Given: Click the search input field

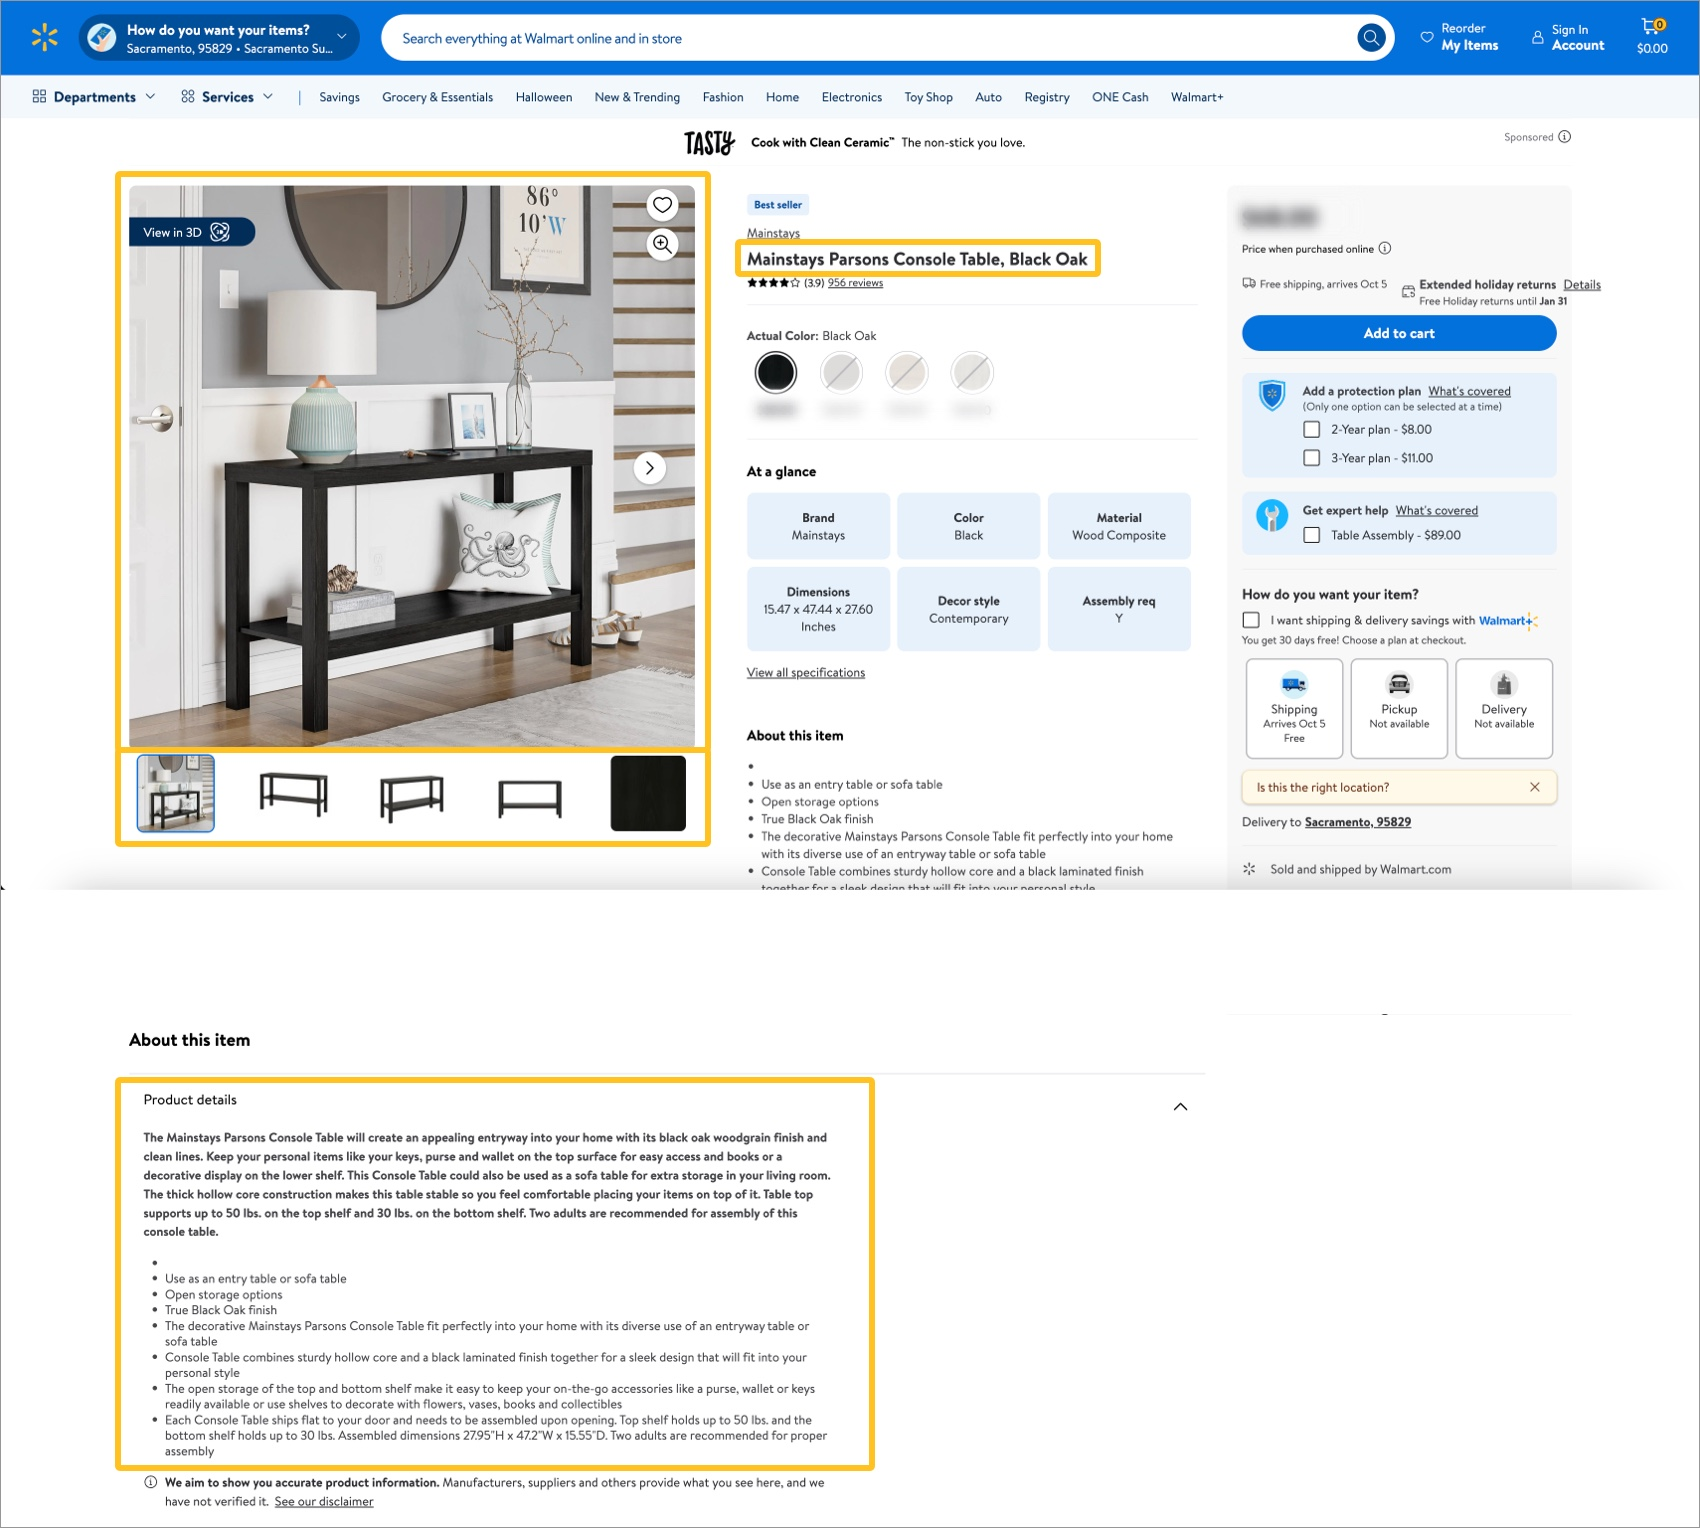Looking at the screenshot, I should point(865,38).
